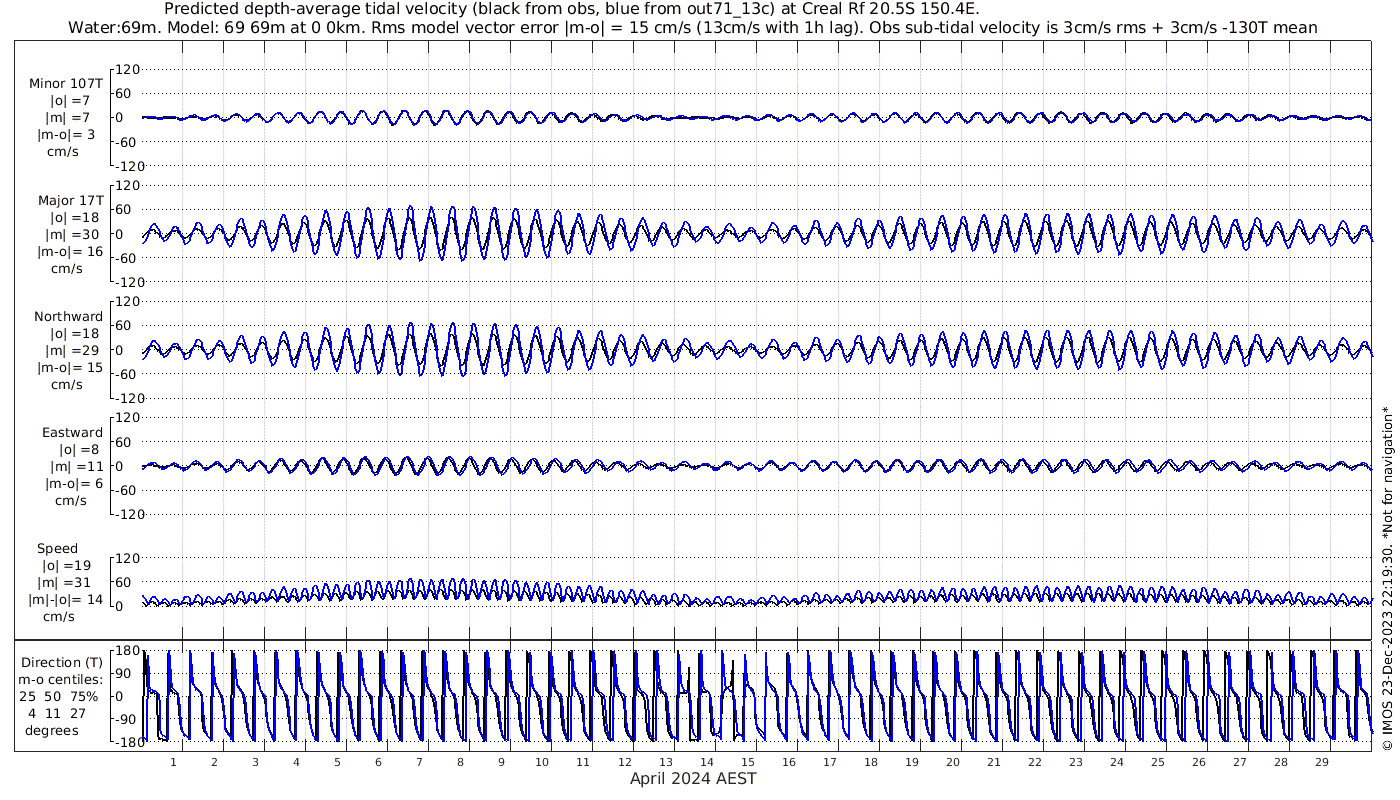Click the '|m| =30' value under Major 17T
Image resolution: width=1400 pixels, height=800 pixels.
(x=68, y=235)
